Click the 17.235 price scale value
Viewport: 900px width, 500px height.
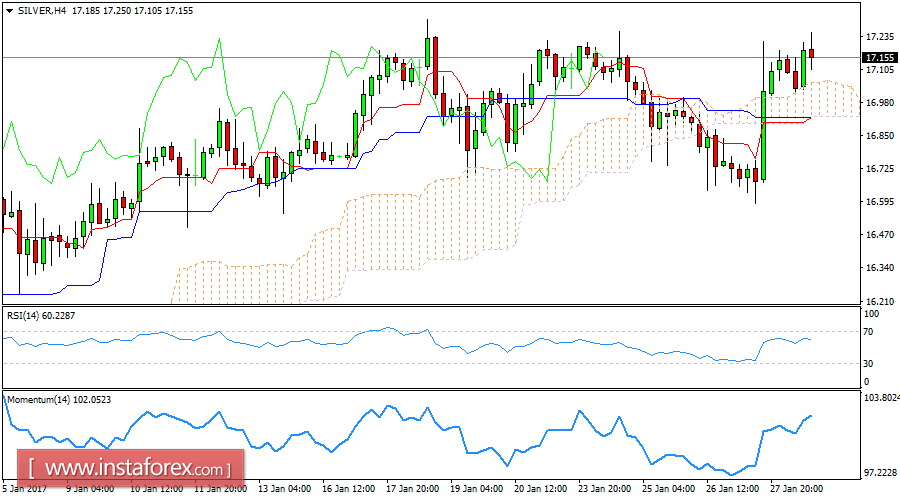coord(879,37)
